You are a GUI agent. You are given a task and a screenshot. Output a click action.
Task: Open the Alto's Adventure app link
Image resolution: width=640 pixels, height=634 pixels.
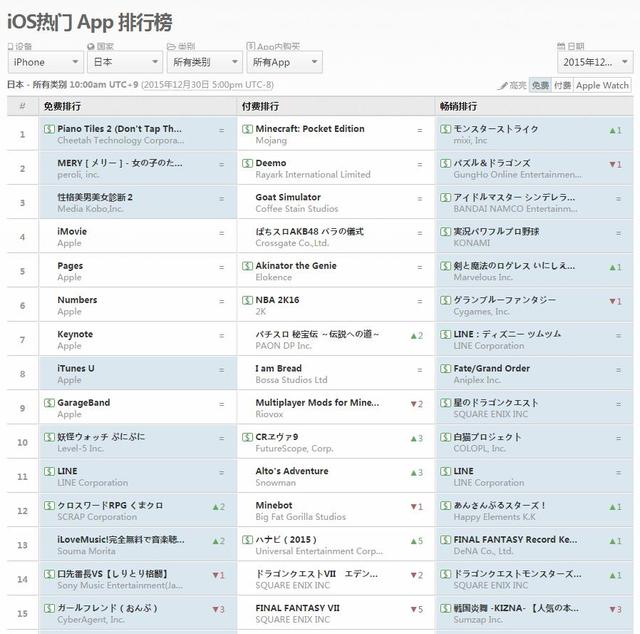[x=292, y=471]
